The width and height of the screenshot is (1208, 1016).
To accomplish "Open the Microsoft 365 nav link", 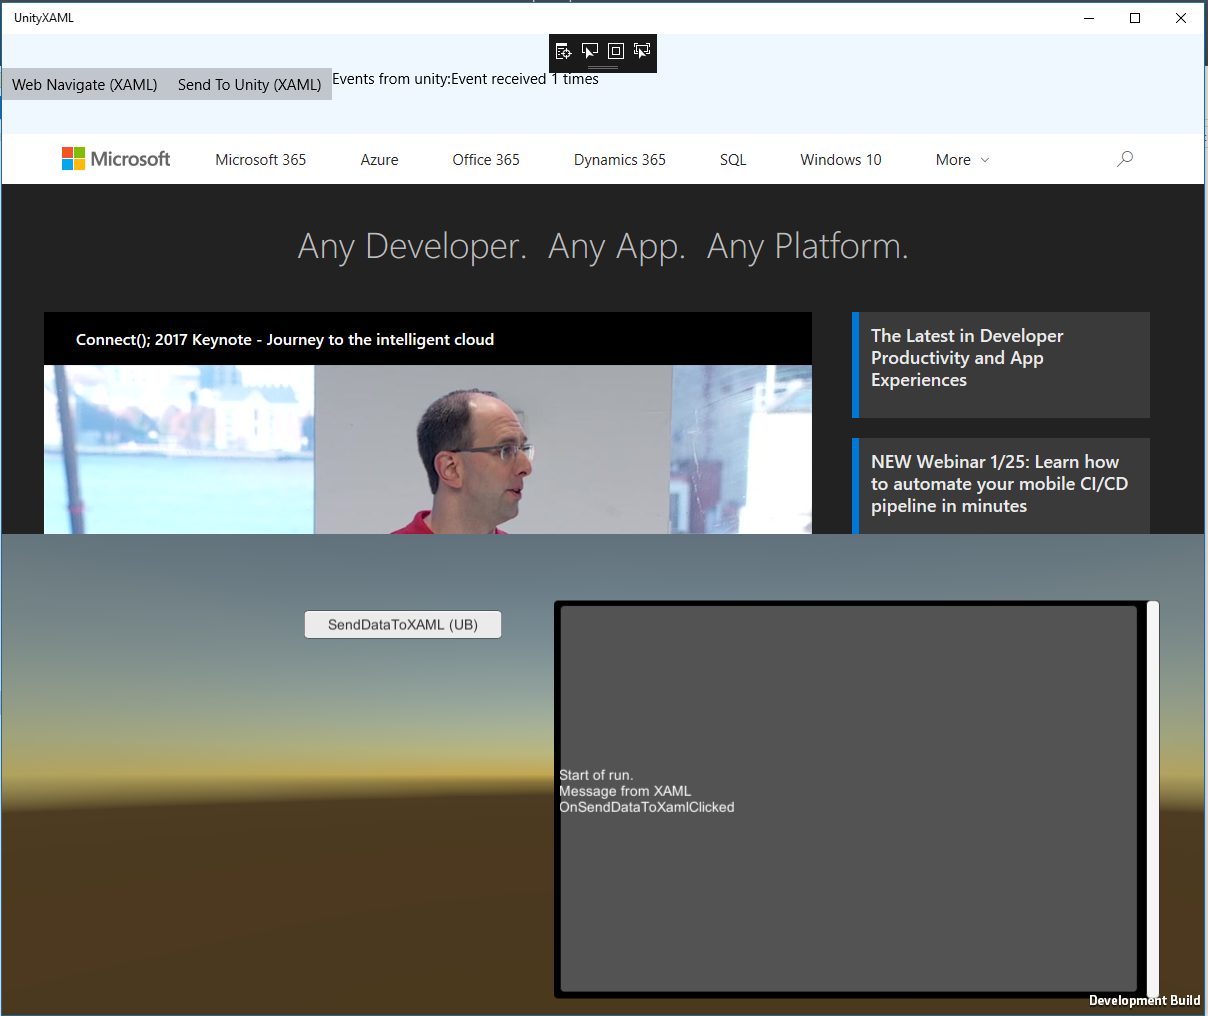I will pyautogui.click(x=261, y=160).
